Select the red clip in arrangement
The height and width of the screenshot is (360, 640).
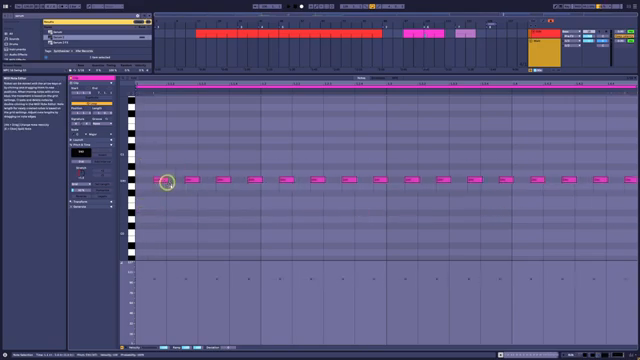click(289, 33)
